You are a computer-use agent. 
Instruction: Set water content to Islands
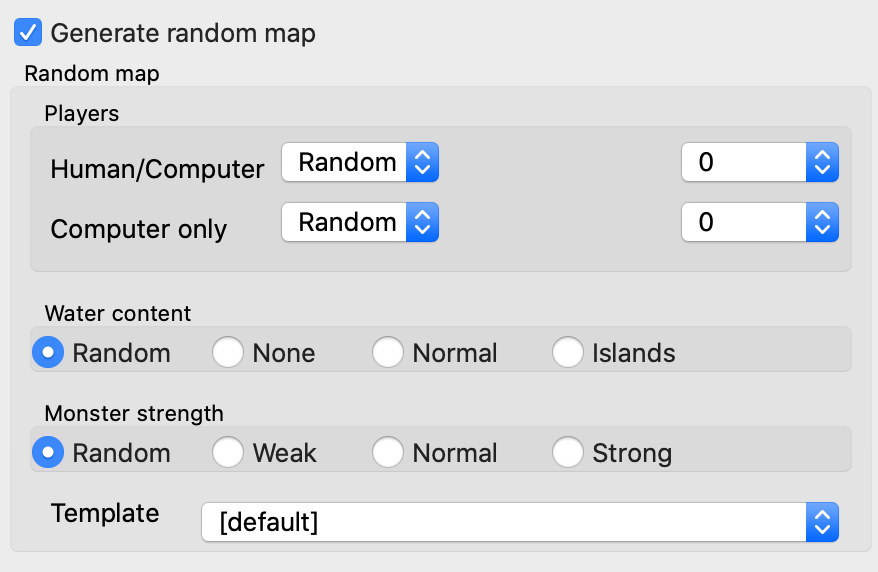(x=568, y=353)
